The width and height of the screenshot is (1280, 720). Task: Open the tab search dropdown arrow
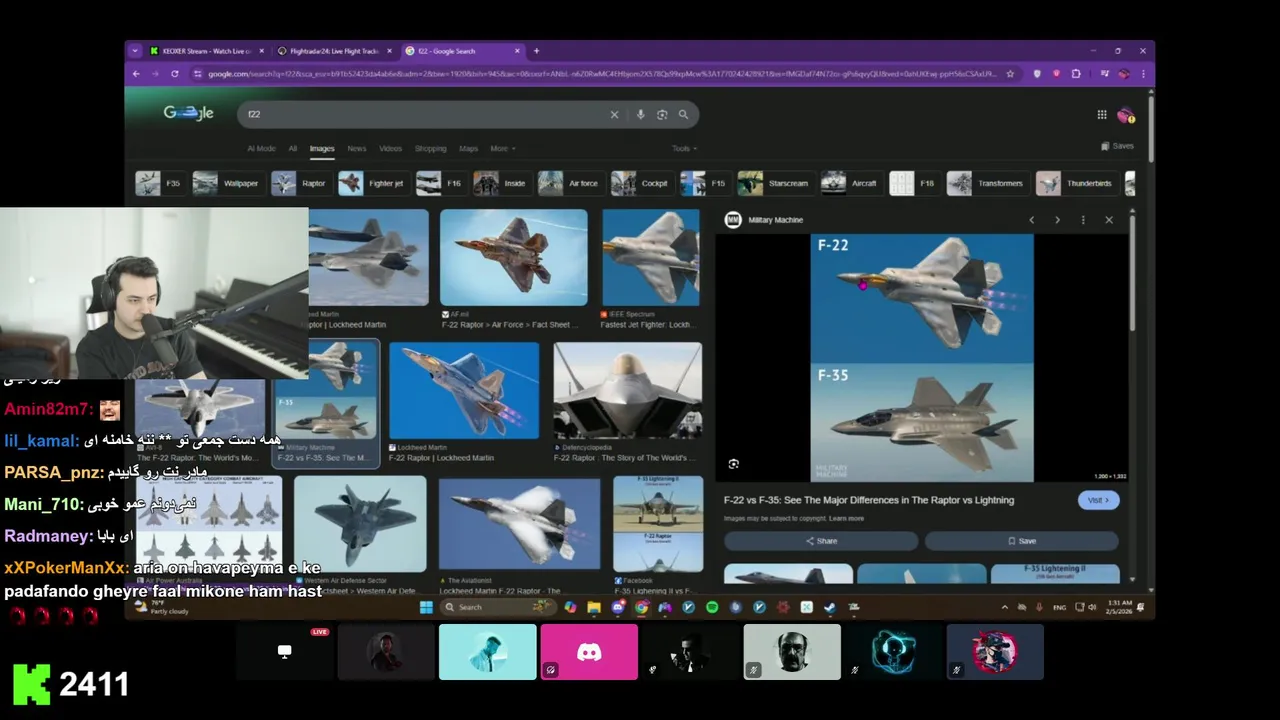[135, 51]
